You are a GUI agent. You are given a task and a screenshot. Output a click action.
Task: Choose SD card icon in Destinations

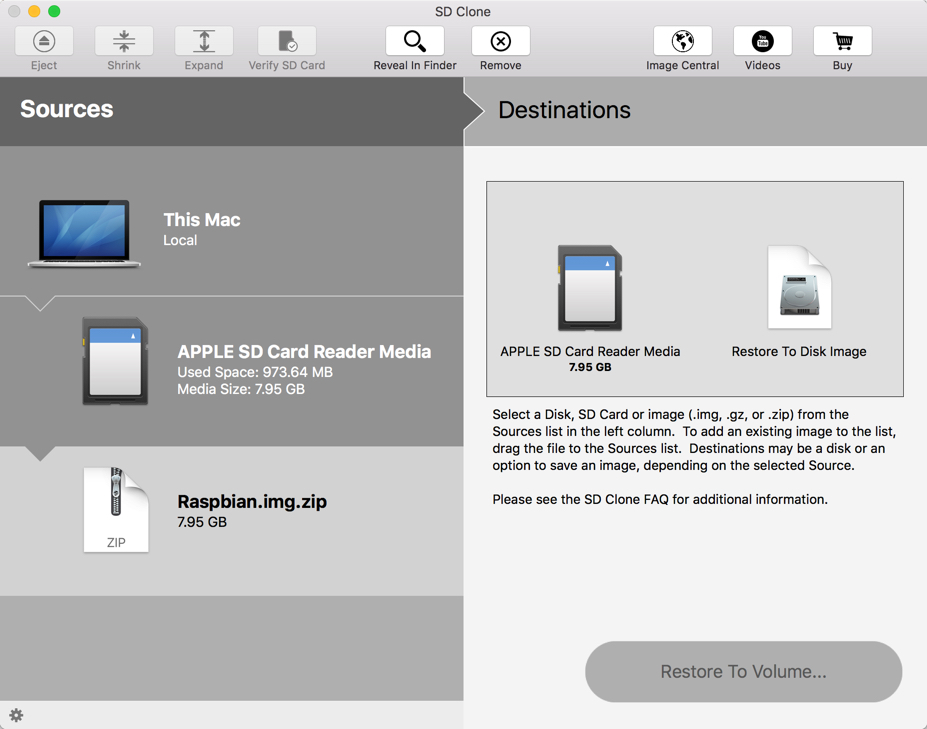point(590,287)
